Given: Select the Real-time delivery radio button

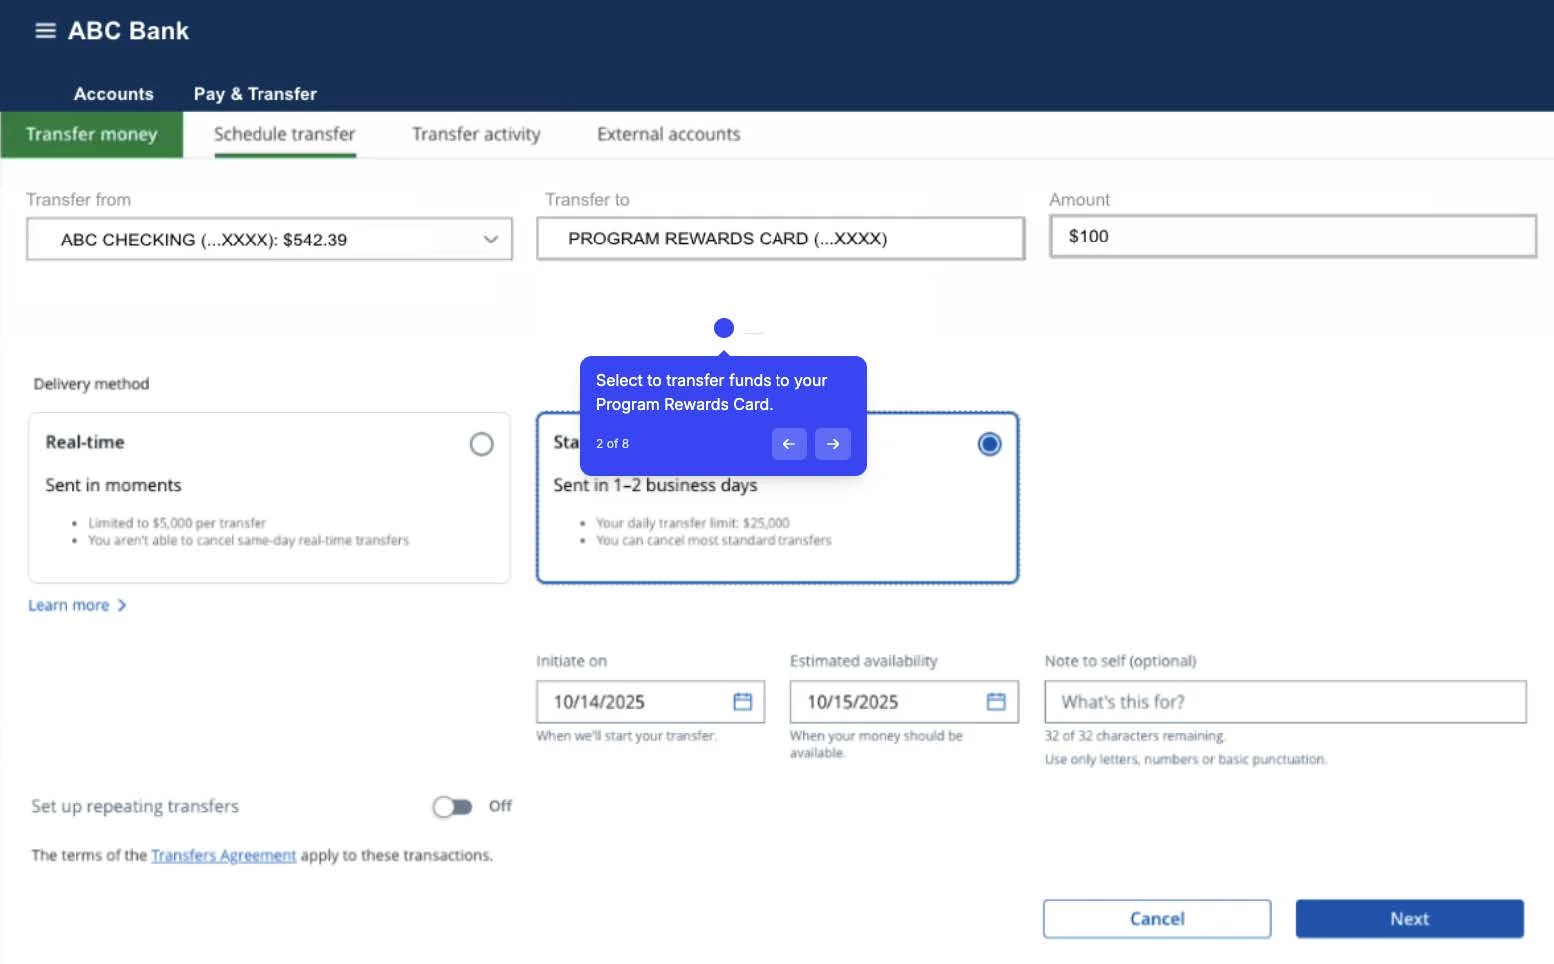Looking at the screenshot, I should pos(482,444).
